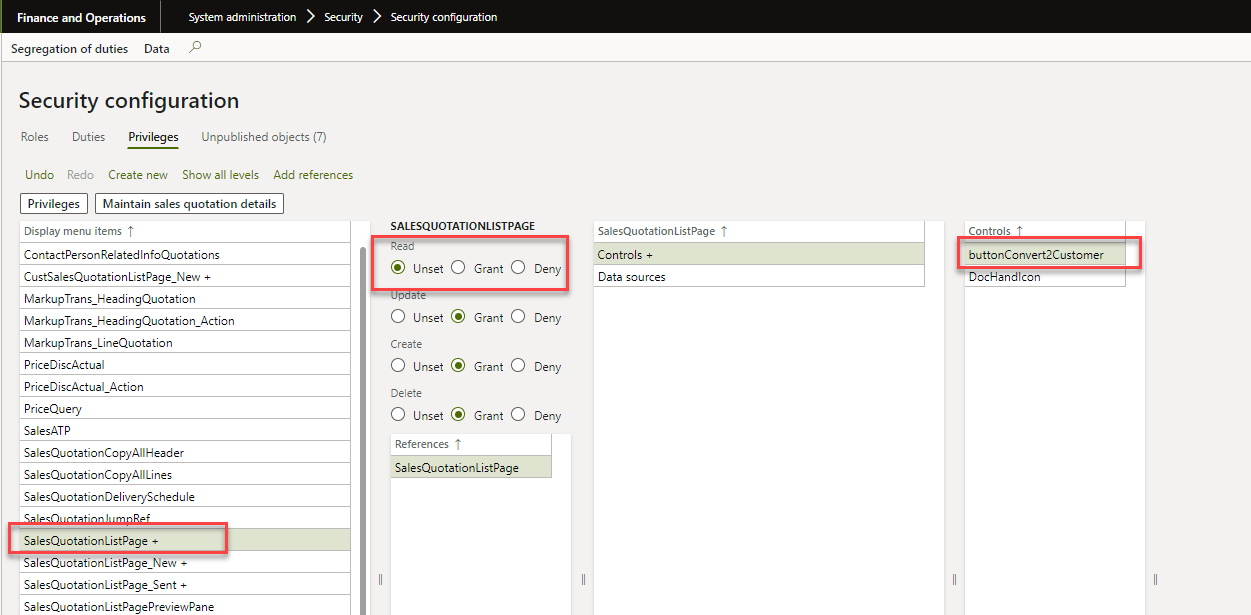Click sort arrow next to References header
Screen dimensions: 1251x615
click(458, 444)
